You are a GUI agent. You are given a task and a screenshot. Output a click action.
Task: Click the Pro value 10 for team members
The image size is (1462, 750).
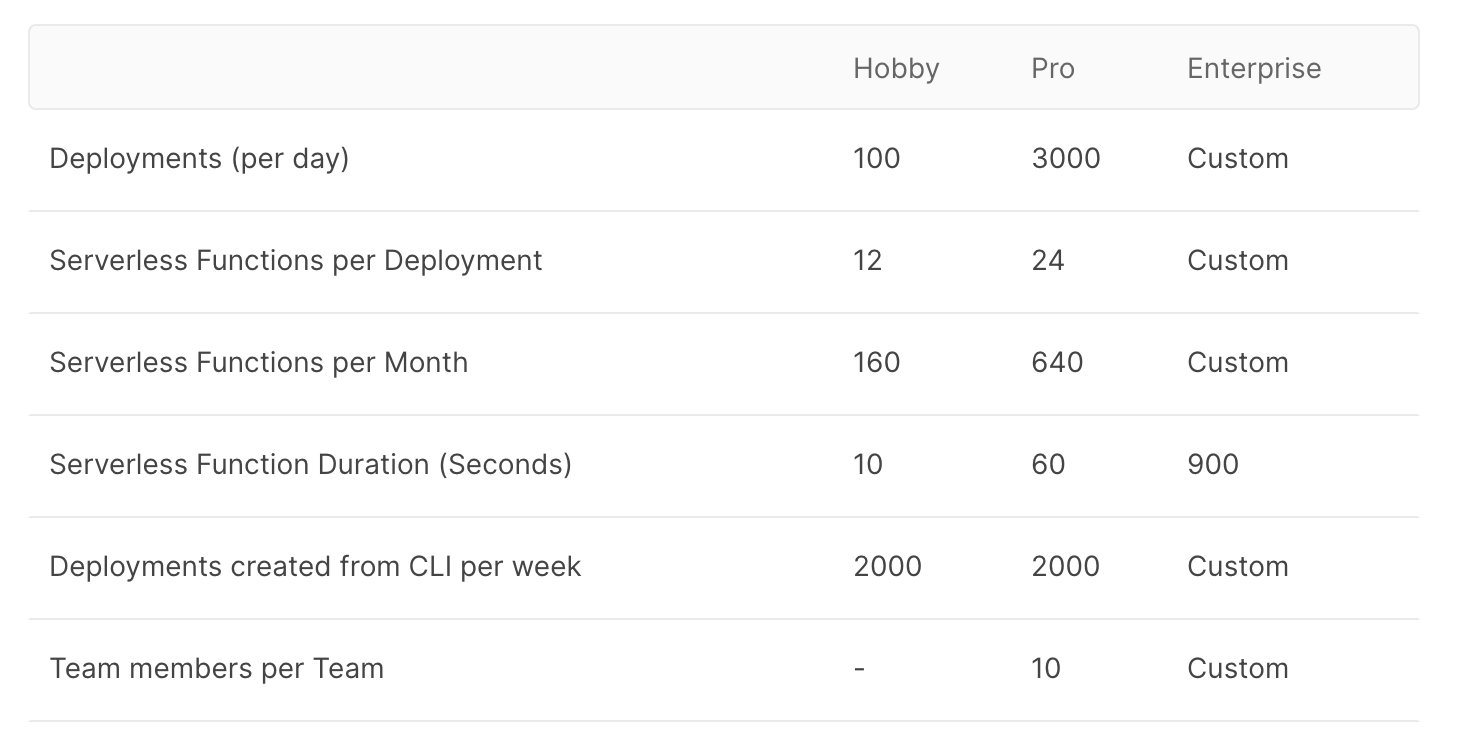coord(1046,669)
